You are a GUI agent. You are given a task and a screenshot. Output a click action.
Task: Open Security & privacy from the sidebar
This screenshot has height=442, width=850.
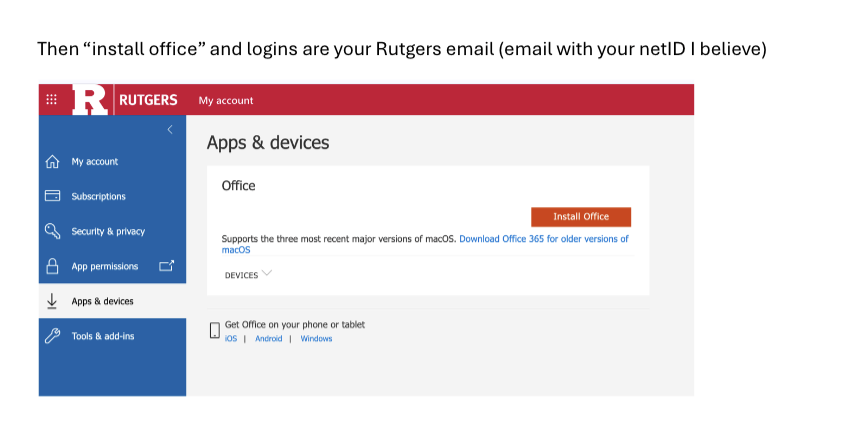108,232
